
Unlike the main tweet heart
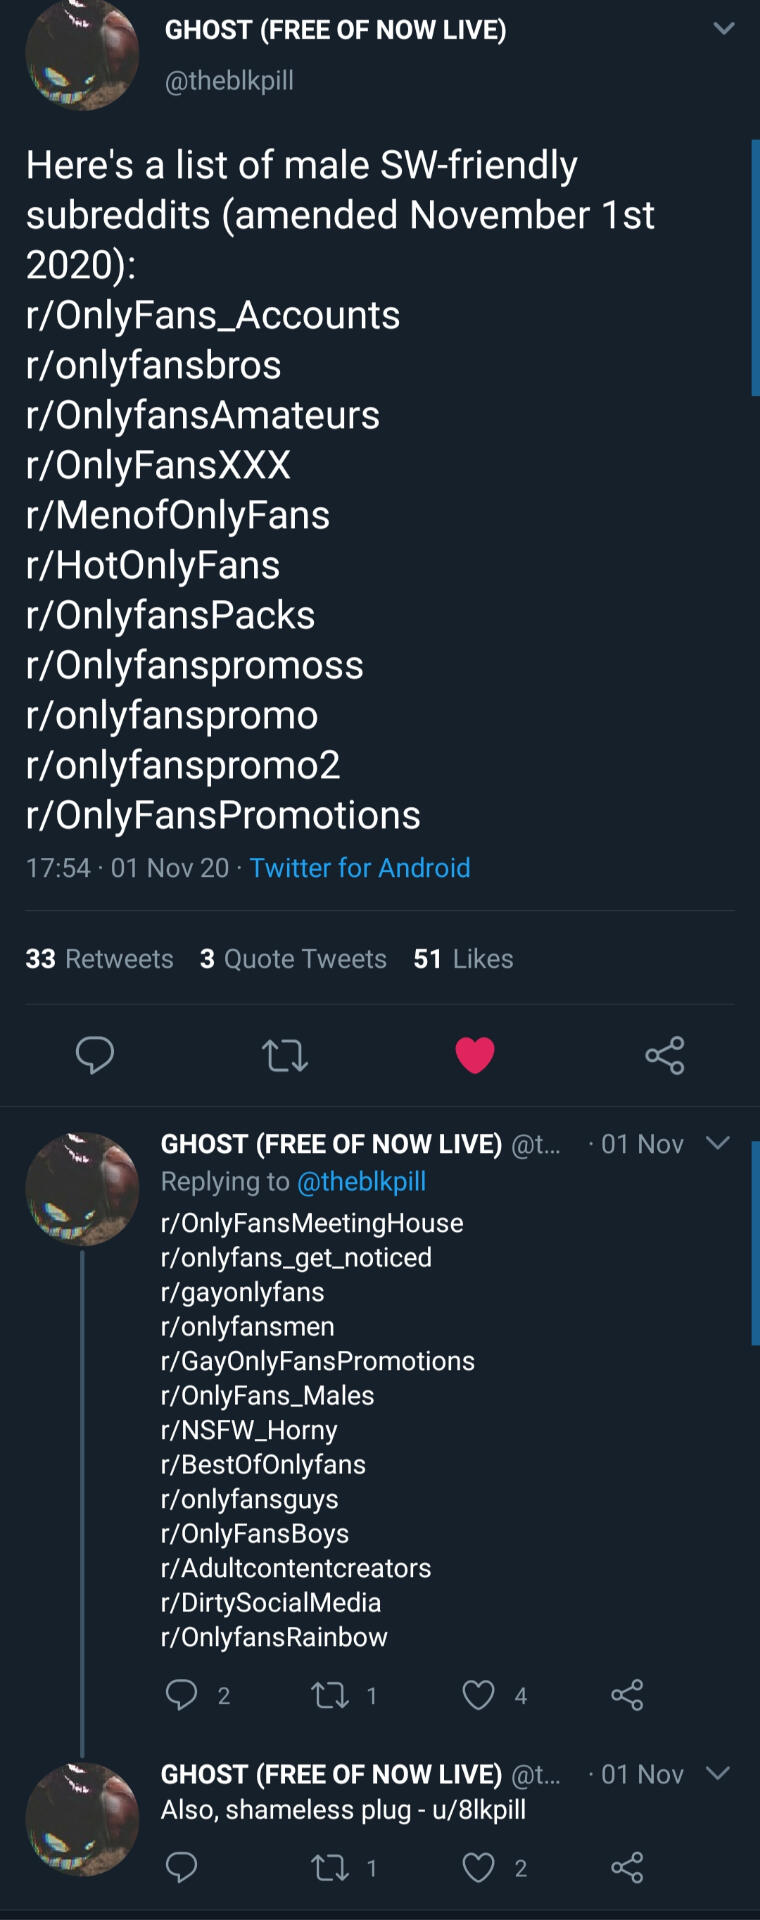click(x=474, y=1054)
